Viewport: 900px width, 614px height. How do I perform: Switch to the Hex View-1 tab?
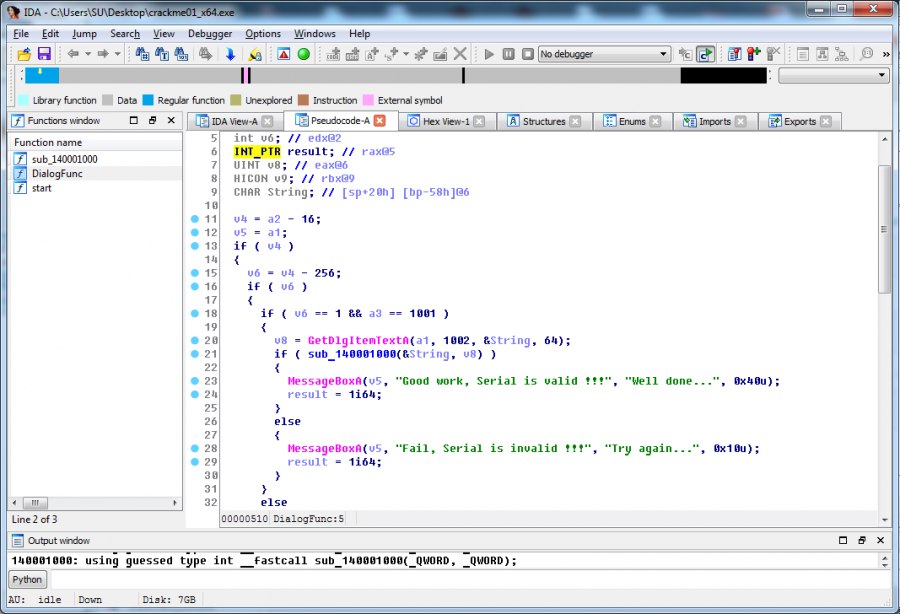click(x=447, y=122)
